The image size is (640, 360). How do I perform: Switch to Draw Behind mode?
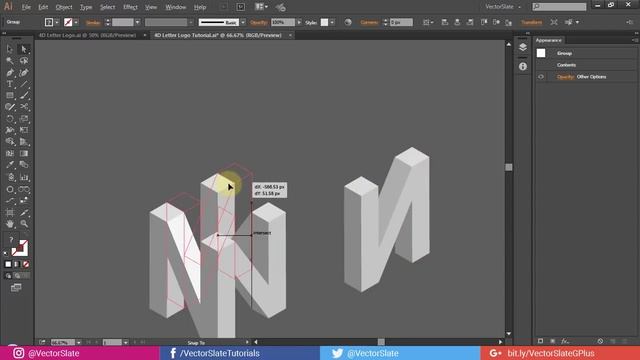point(17,276)
